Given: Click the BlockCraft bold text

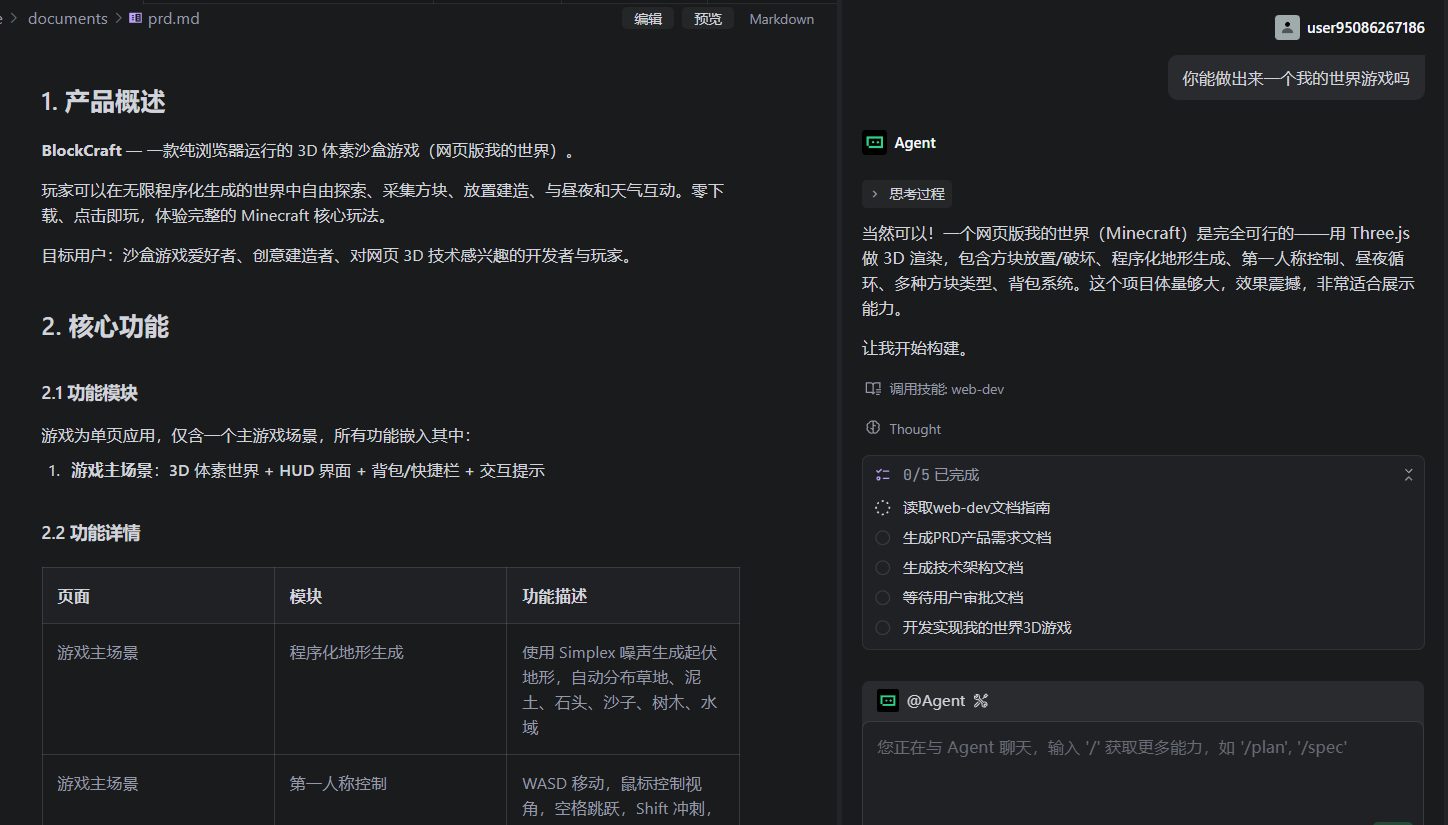Looking at the screenshot, I should coord(81,150).
